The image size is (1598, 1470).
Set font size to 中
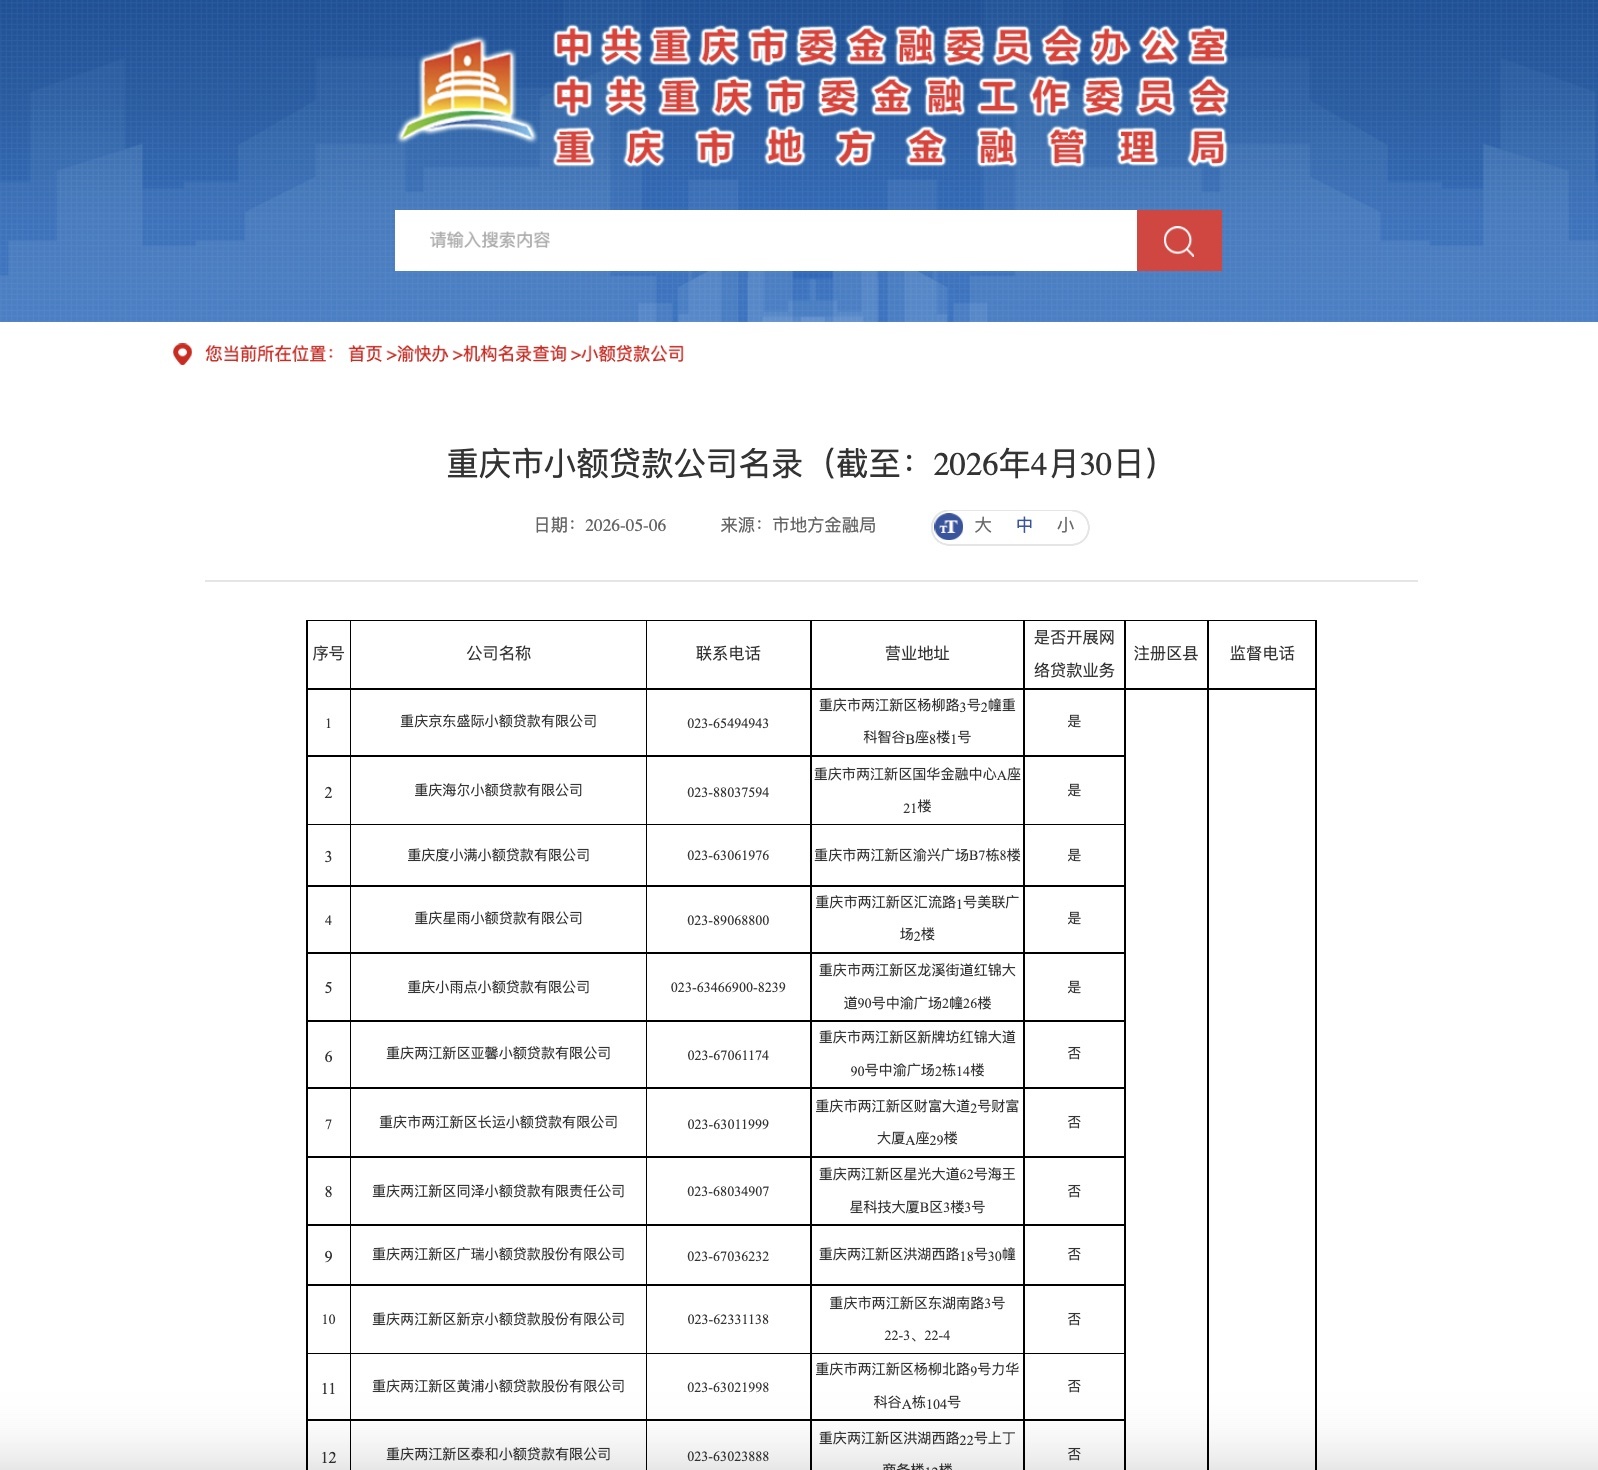(1024, 526)
